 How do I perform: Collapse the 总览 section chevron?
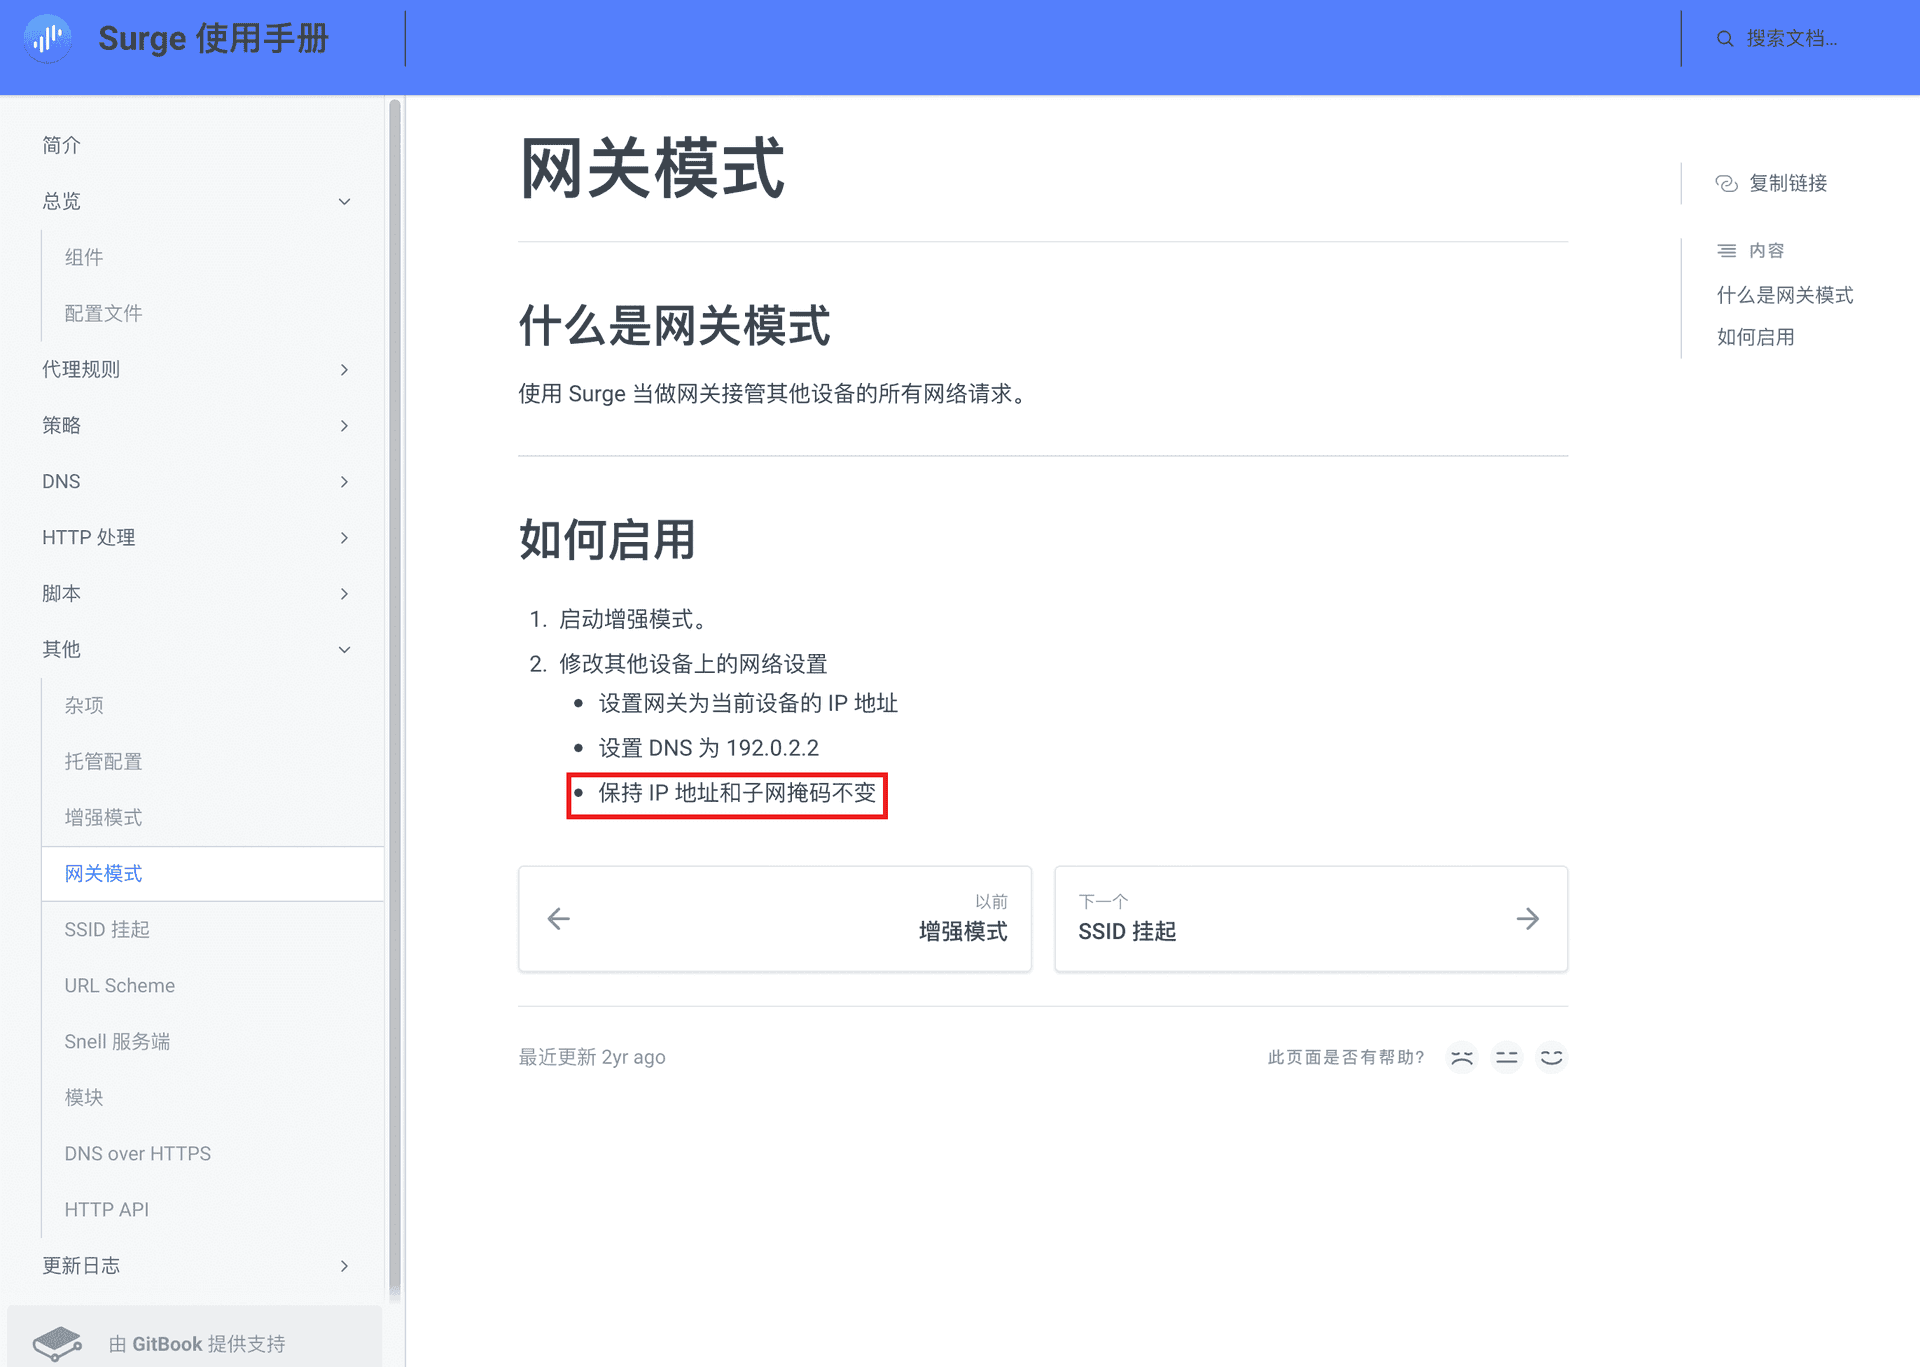[344, 201]
